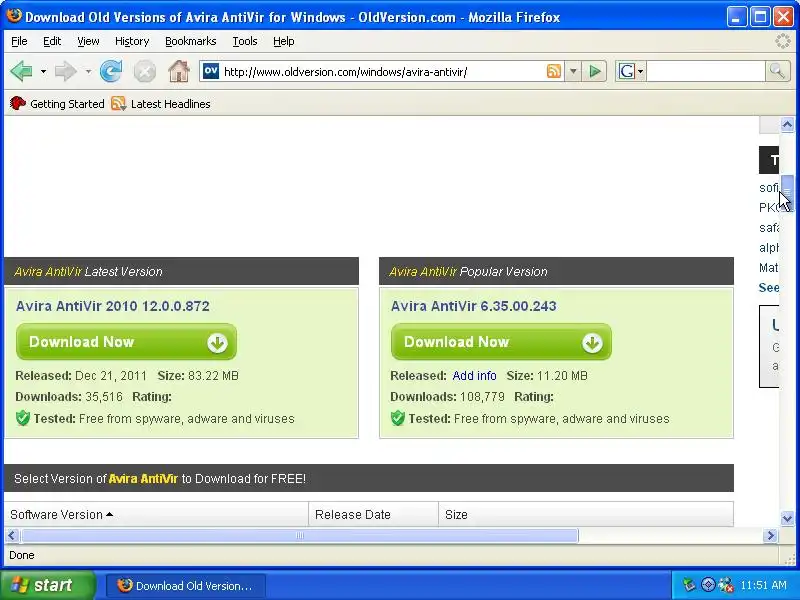Screen dimensions: 800x600
Task: Click the address bar URL field
Action: coord(383,72)
